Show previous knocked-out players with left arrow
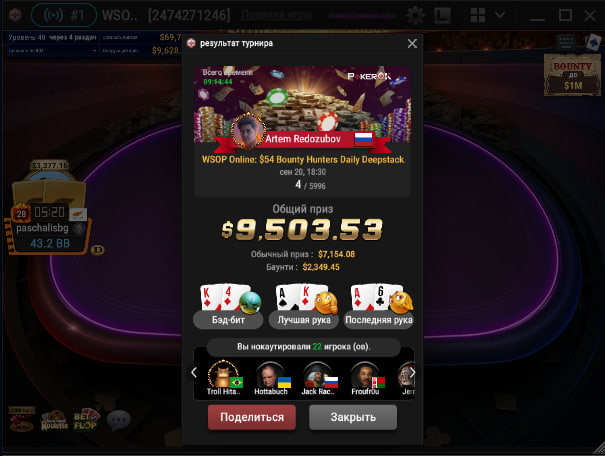This screenshot has width=605, height=456. click(194, 373)
